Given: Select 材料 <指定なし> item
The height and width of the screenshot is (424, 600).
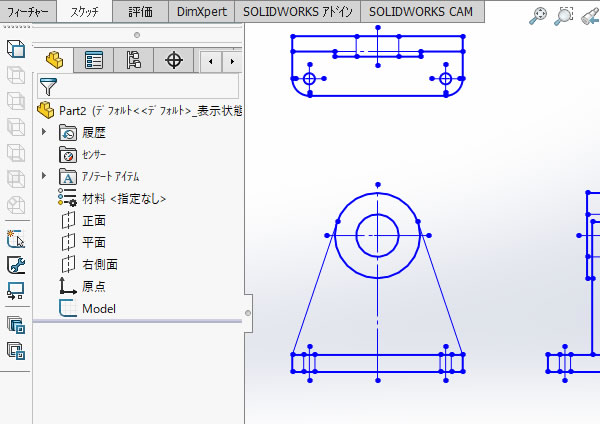Looking at the screenshot, I should coord(112,199).
